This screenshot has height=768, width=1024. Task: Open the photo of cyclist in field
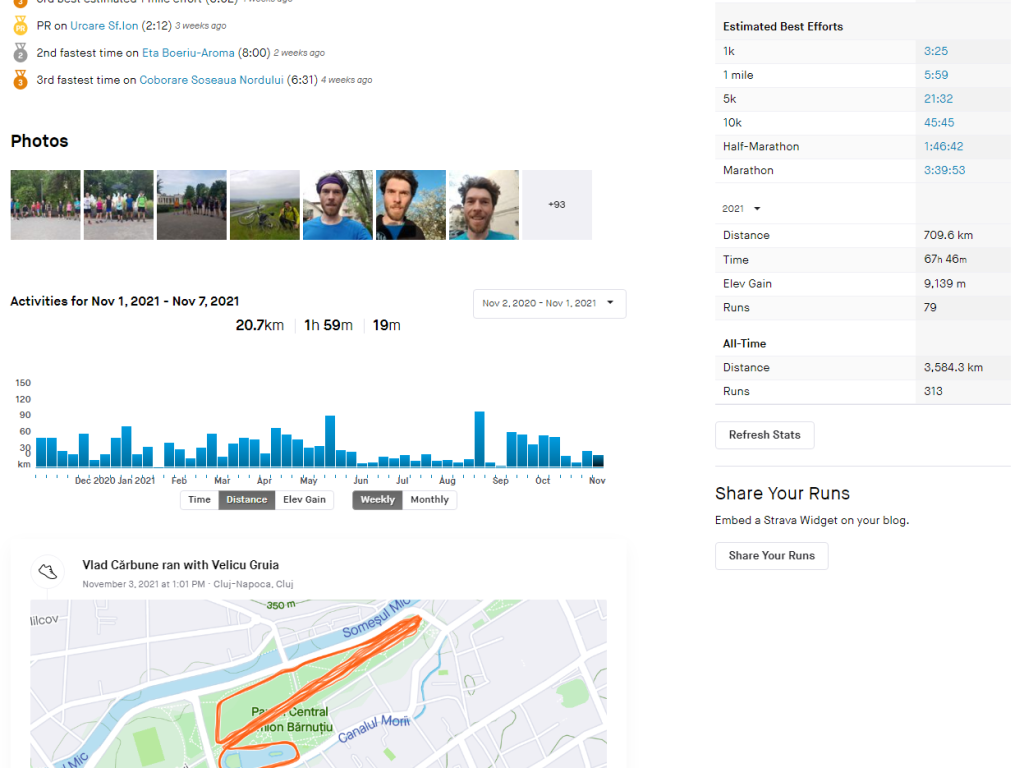[265, 205]
